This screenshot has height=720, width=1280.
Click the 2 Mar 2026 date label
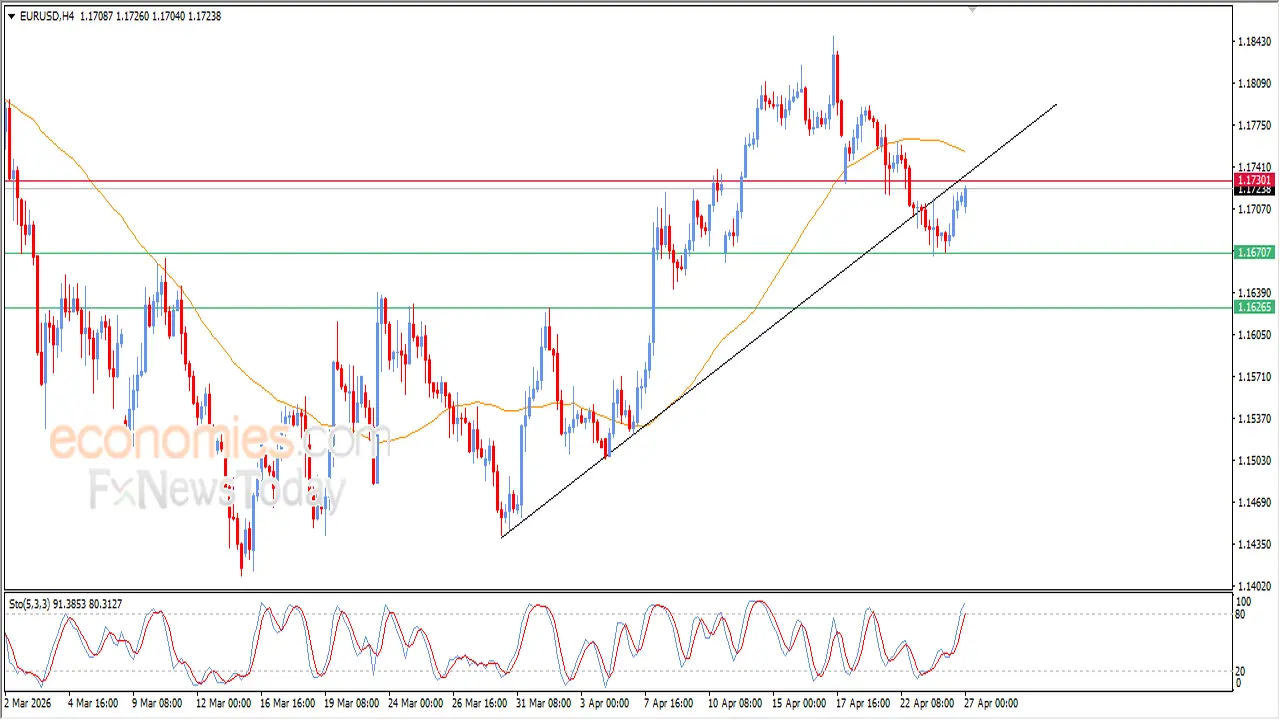(x=31, y=703)
